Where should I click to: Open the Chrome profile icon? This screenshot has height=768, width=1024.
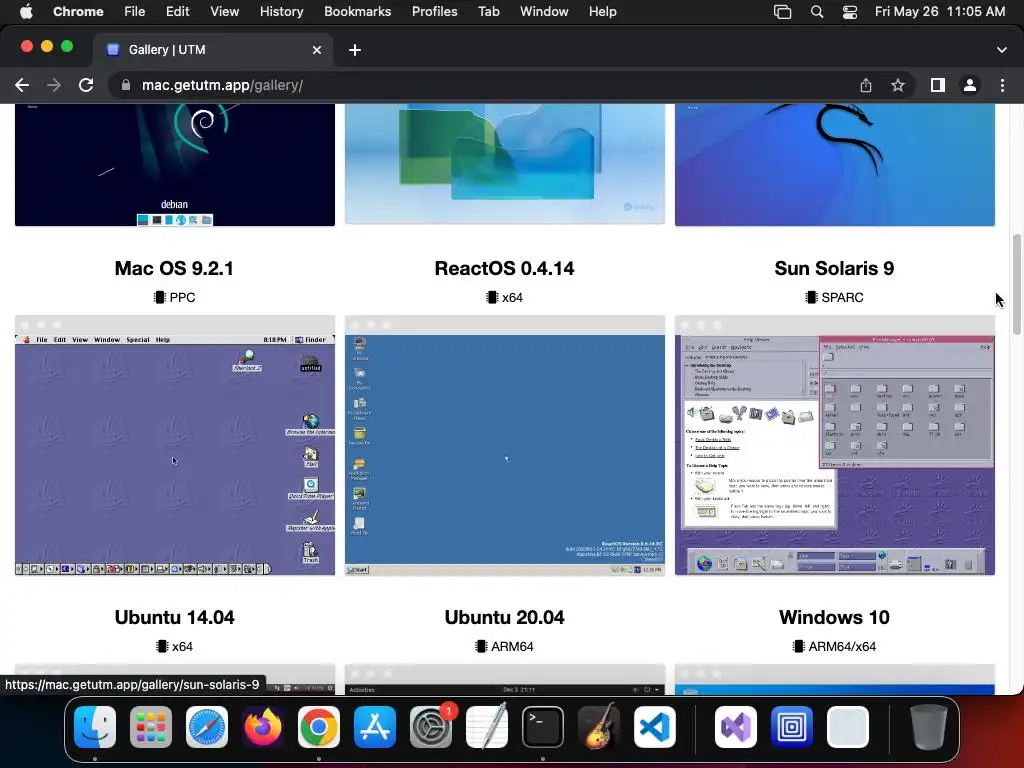970,85
